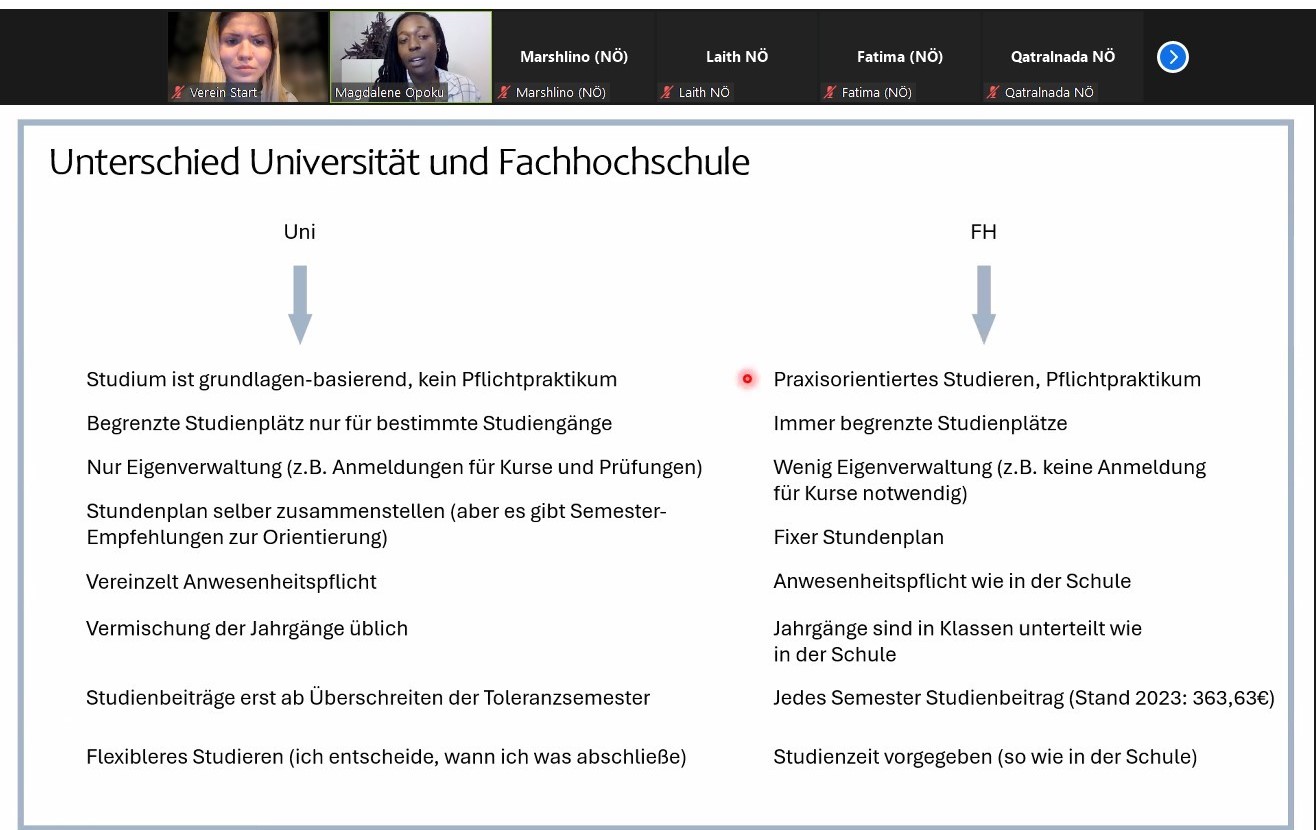This screenshot has width=1316, height=830.
Task: Click 'Vermischung der Jahrgänge üblich'
Action: pos(247,629)
